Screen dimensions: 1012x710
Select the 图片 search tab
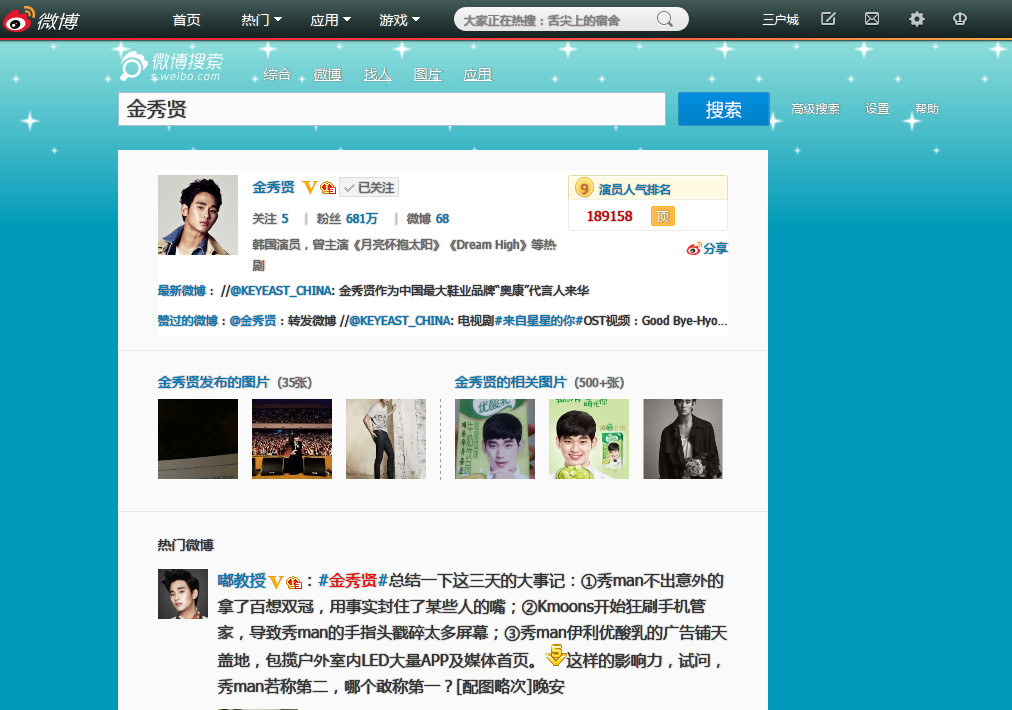[x=427, y=74]
